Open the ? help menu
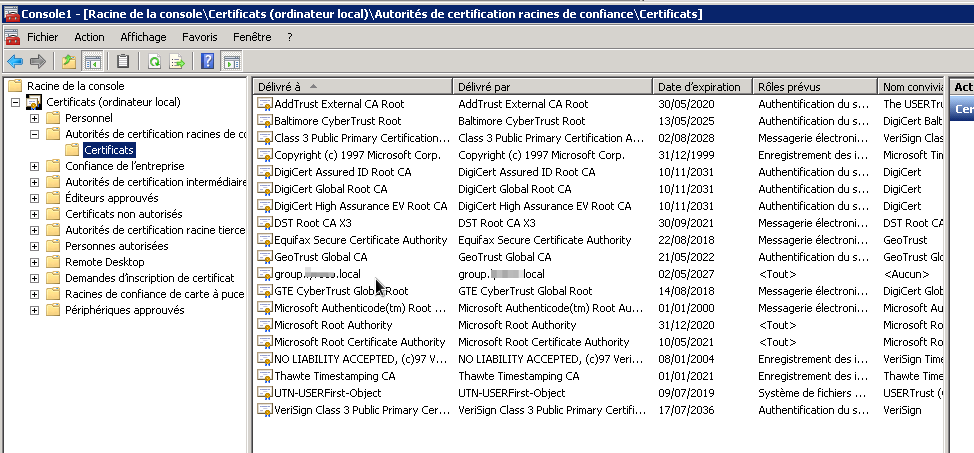The image size is (974, 453). 289,37
